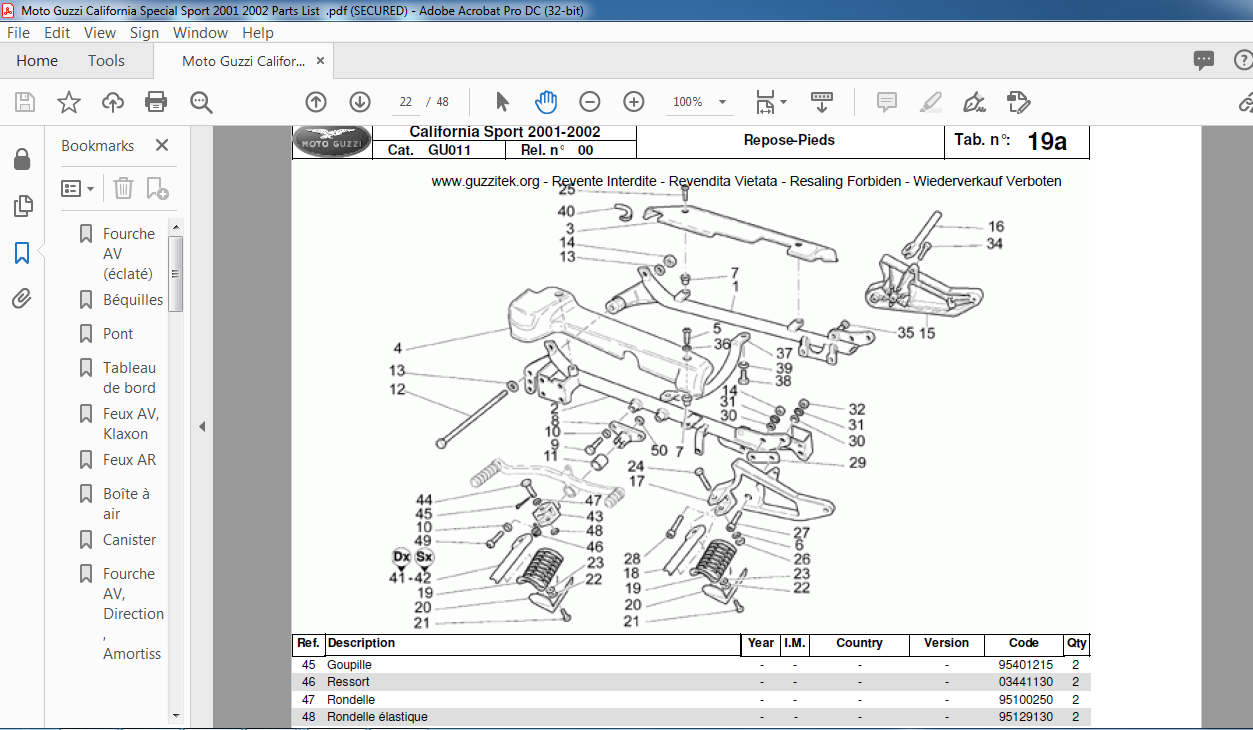Print the document with printer icon
This screenshot has height=730, width=1253.
(x=156, y=102)
